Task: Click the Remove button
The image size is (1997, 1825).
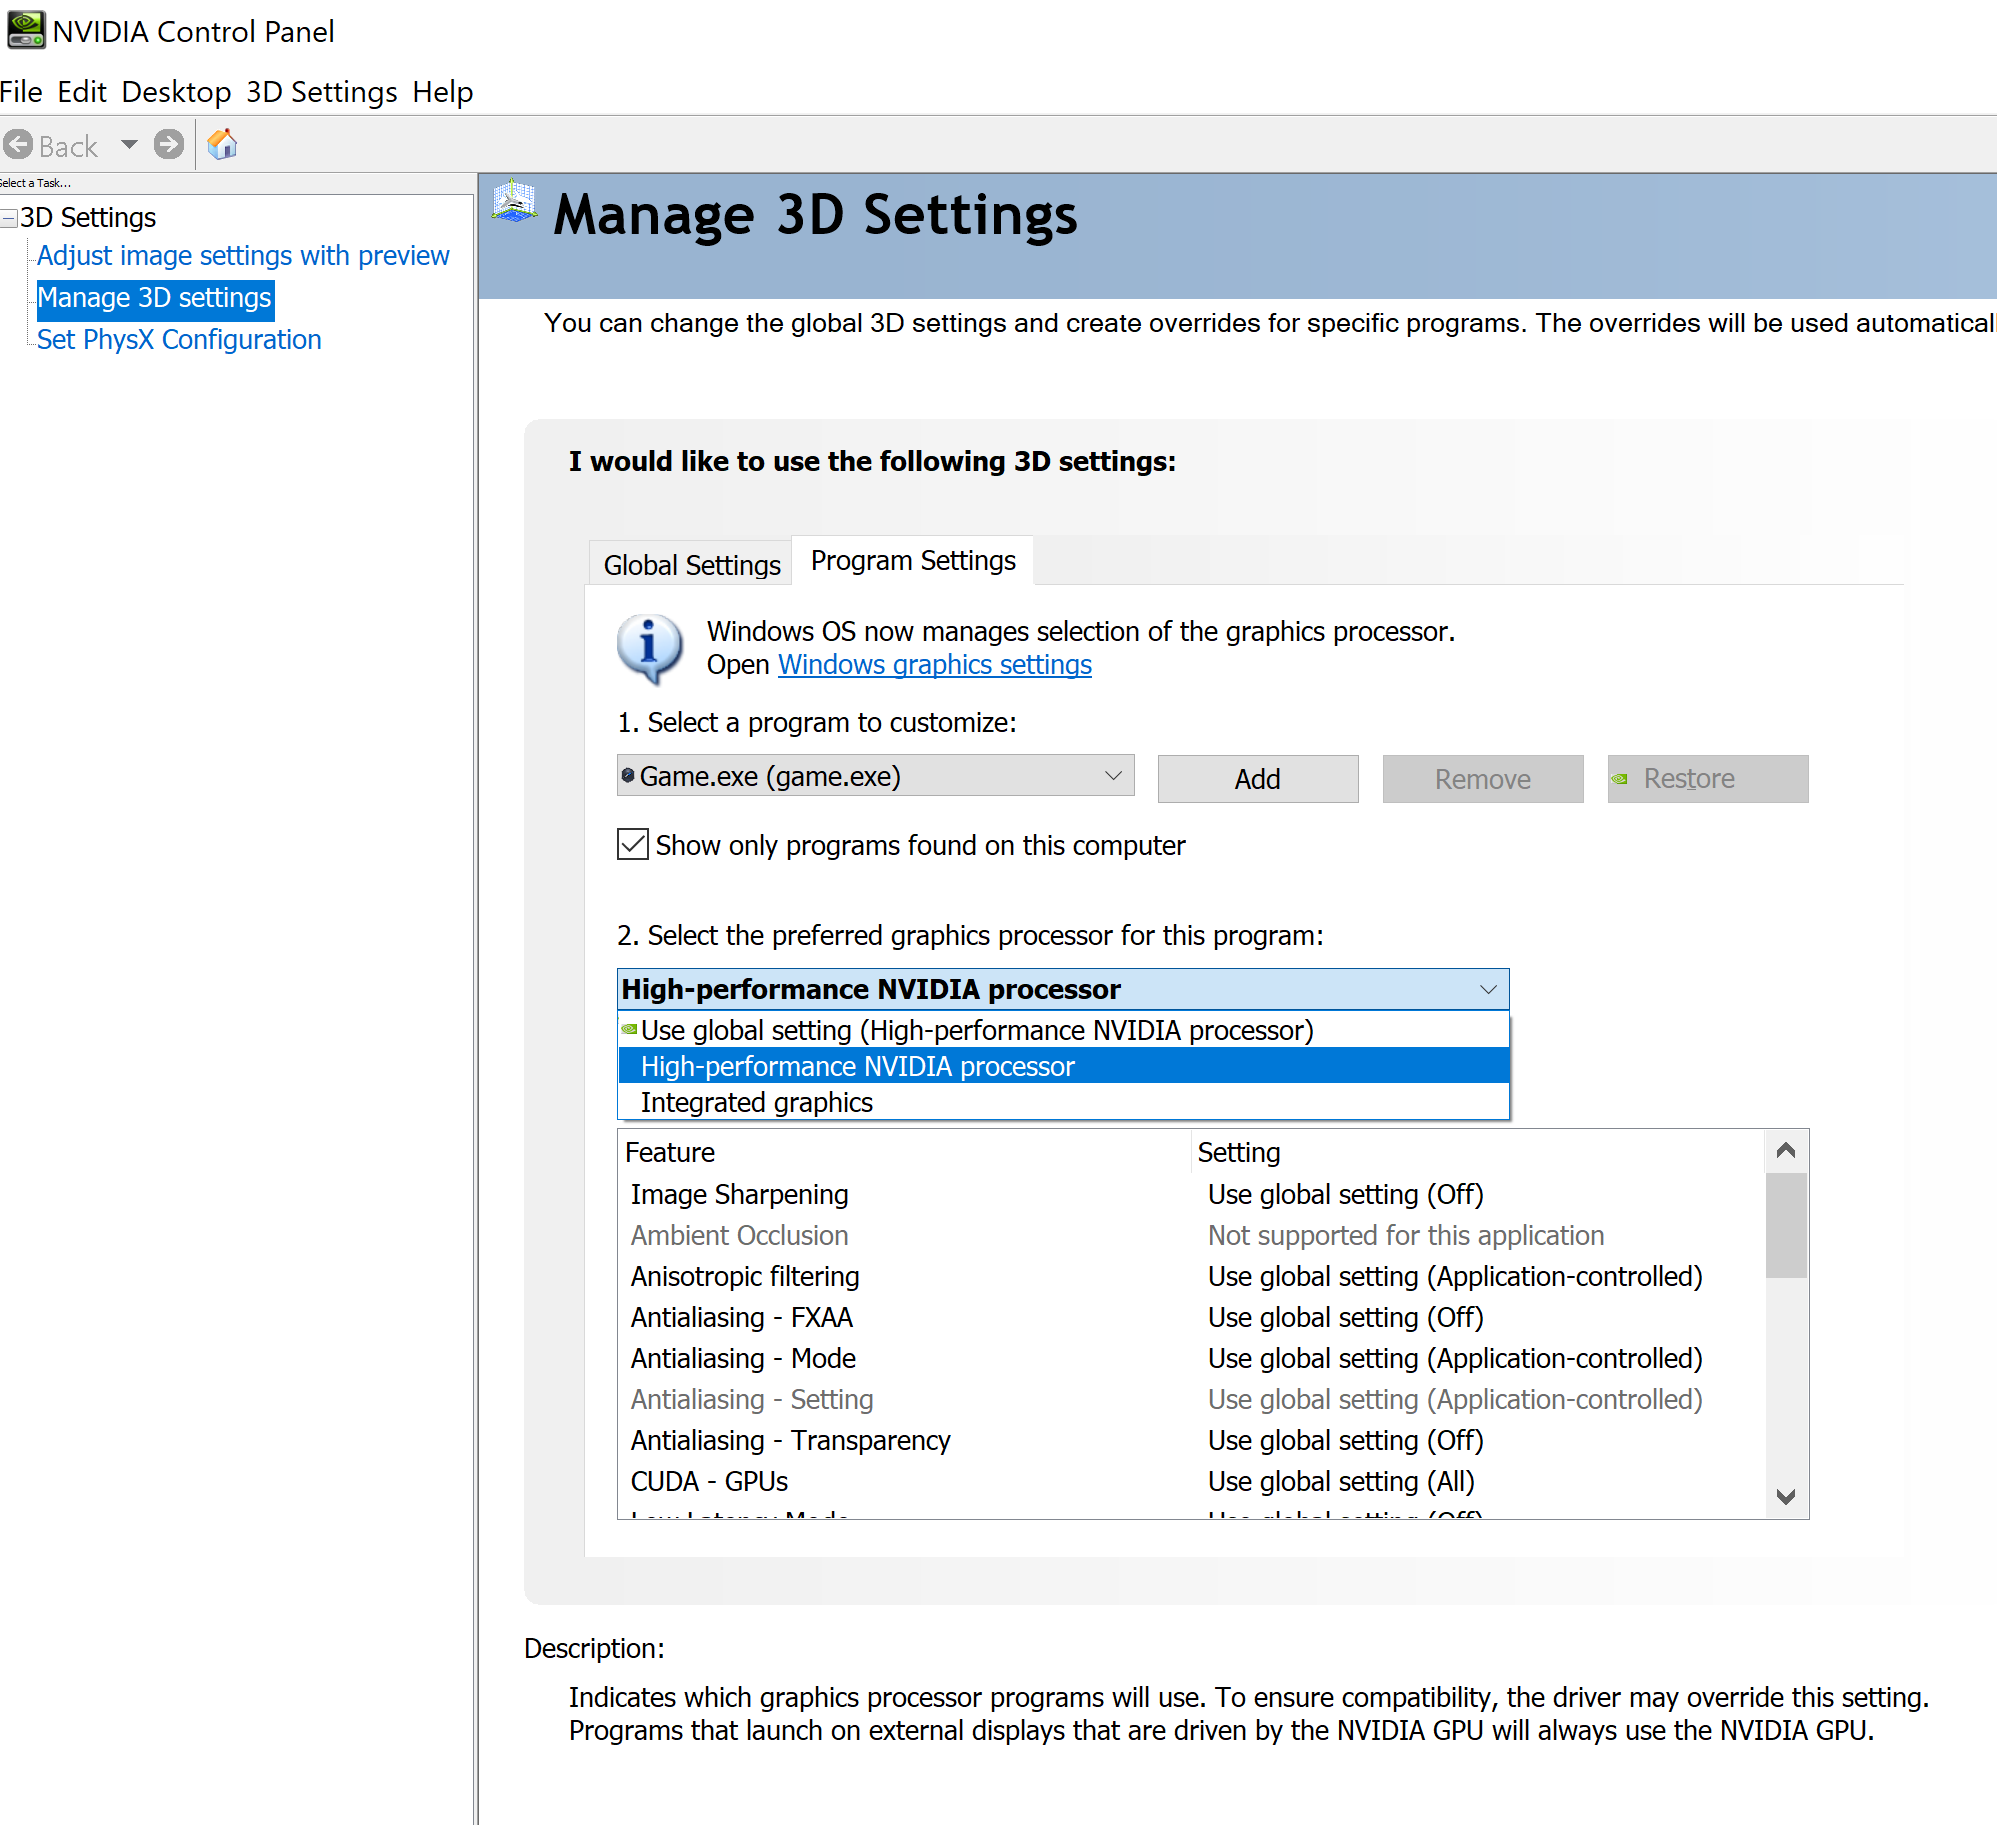Action: click(1483, 779)
